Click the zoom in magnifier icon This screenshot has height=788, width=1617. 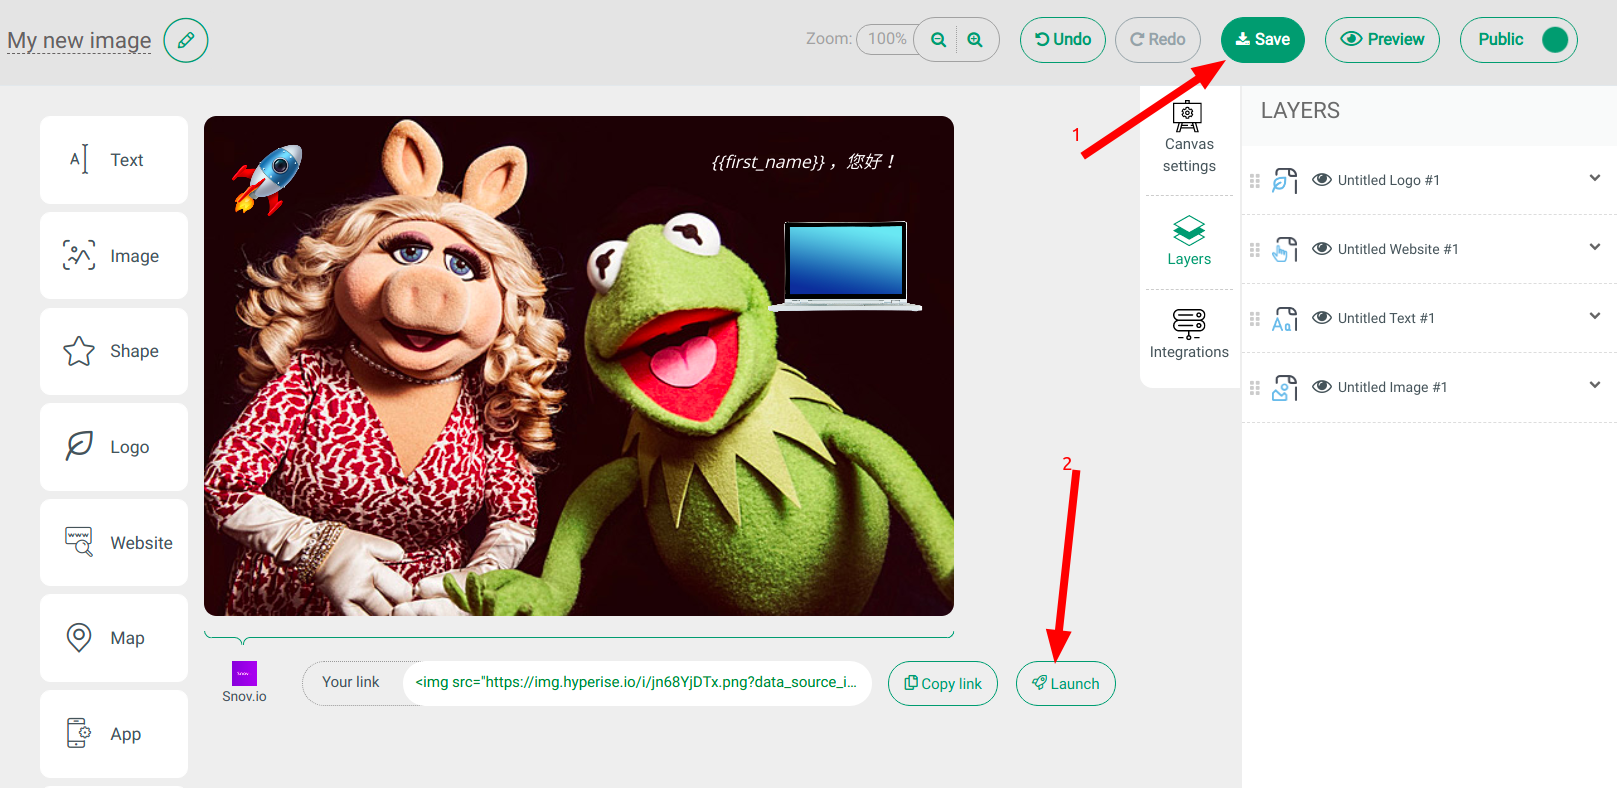coord(975,40)
